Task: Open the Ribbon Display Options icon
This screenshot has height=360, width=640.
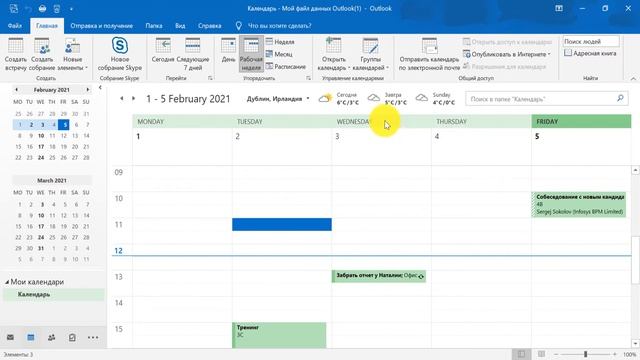Action: coord(559,8)
